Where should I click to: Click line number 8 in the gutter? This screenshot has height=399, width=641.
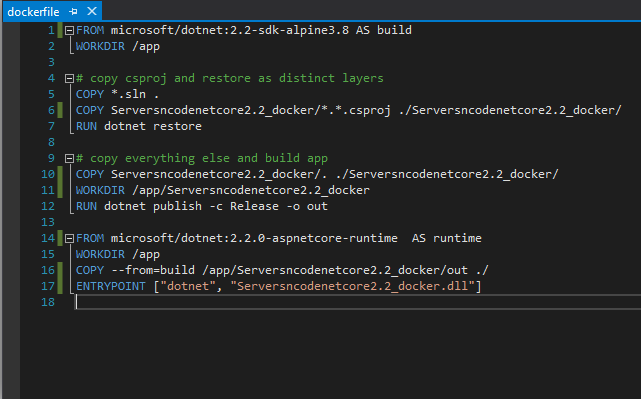[x=51, y=142]
